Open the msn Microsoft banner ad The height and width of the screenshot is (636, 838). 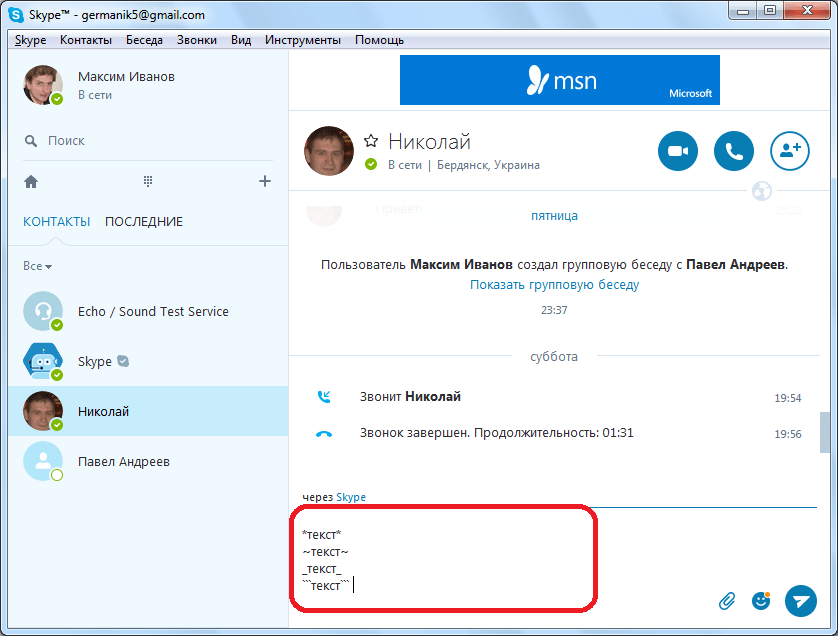point(560,80)
